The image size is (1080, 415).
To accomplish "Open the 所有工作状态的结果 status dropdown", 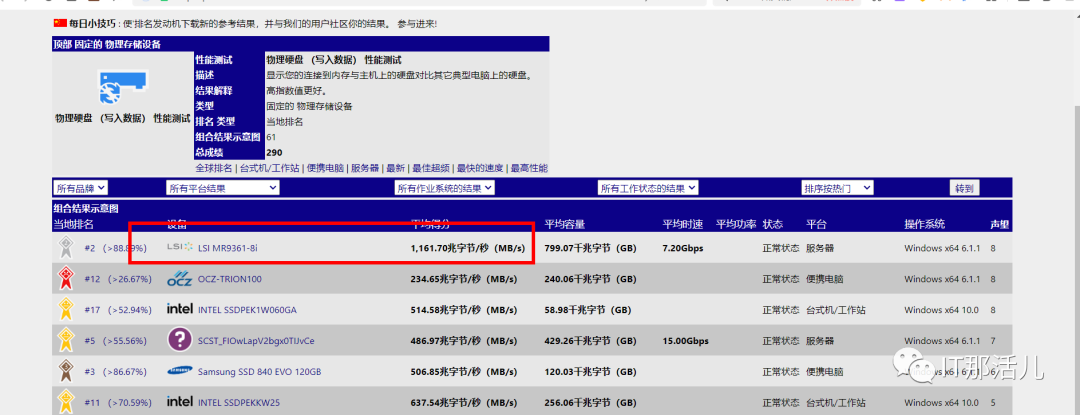I will click(648, 188).
